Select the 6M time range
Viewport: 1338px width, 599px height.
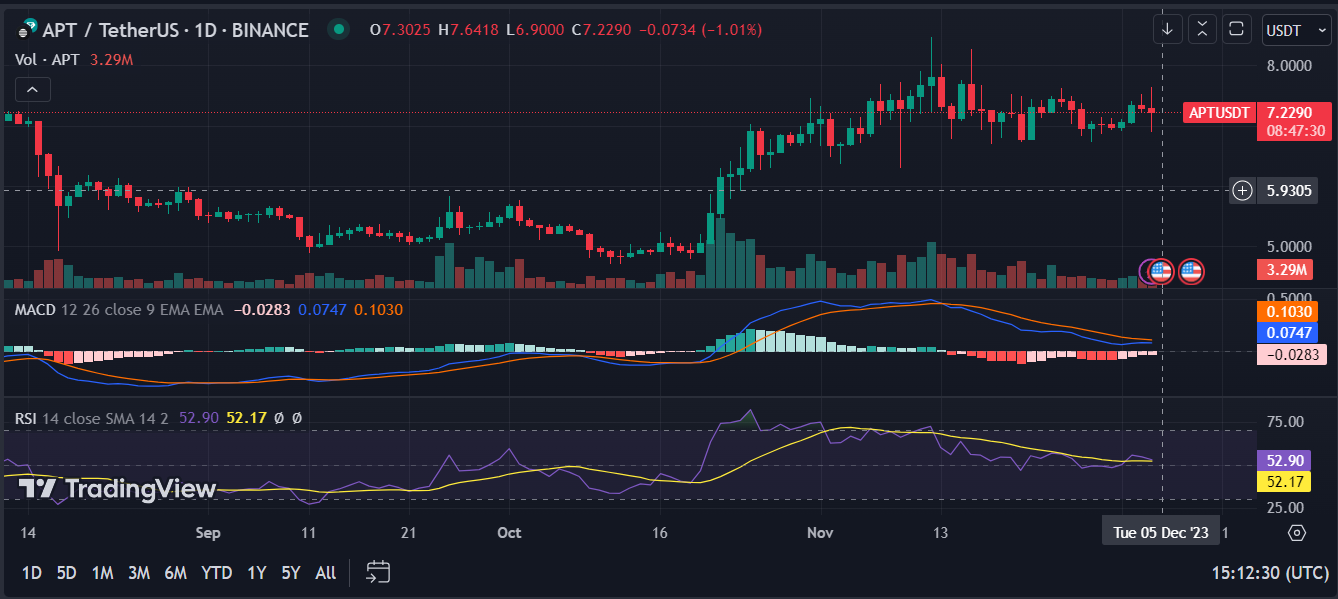tap(176, 573)
